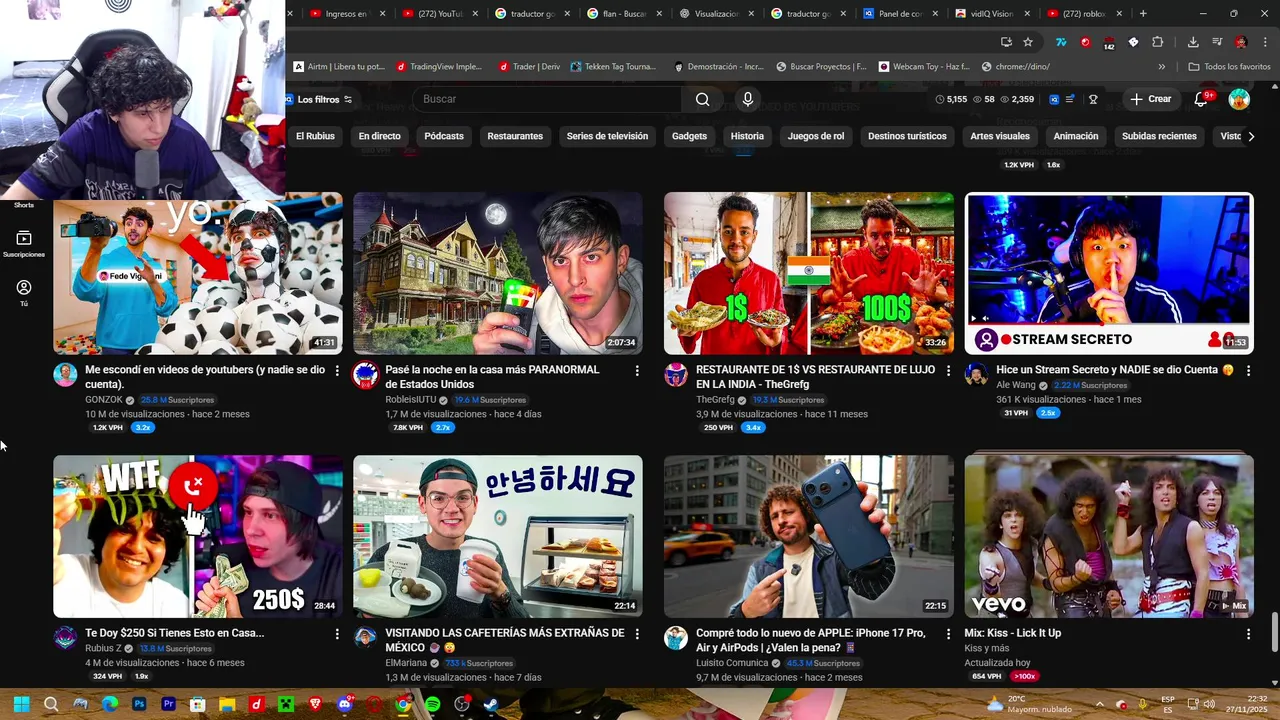Select the El Rubius category chip
1280x720 pixels.
(x=315, y=136)
